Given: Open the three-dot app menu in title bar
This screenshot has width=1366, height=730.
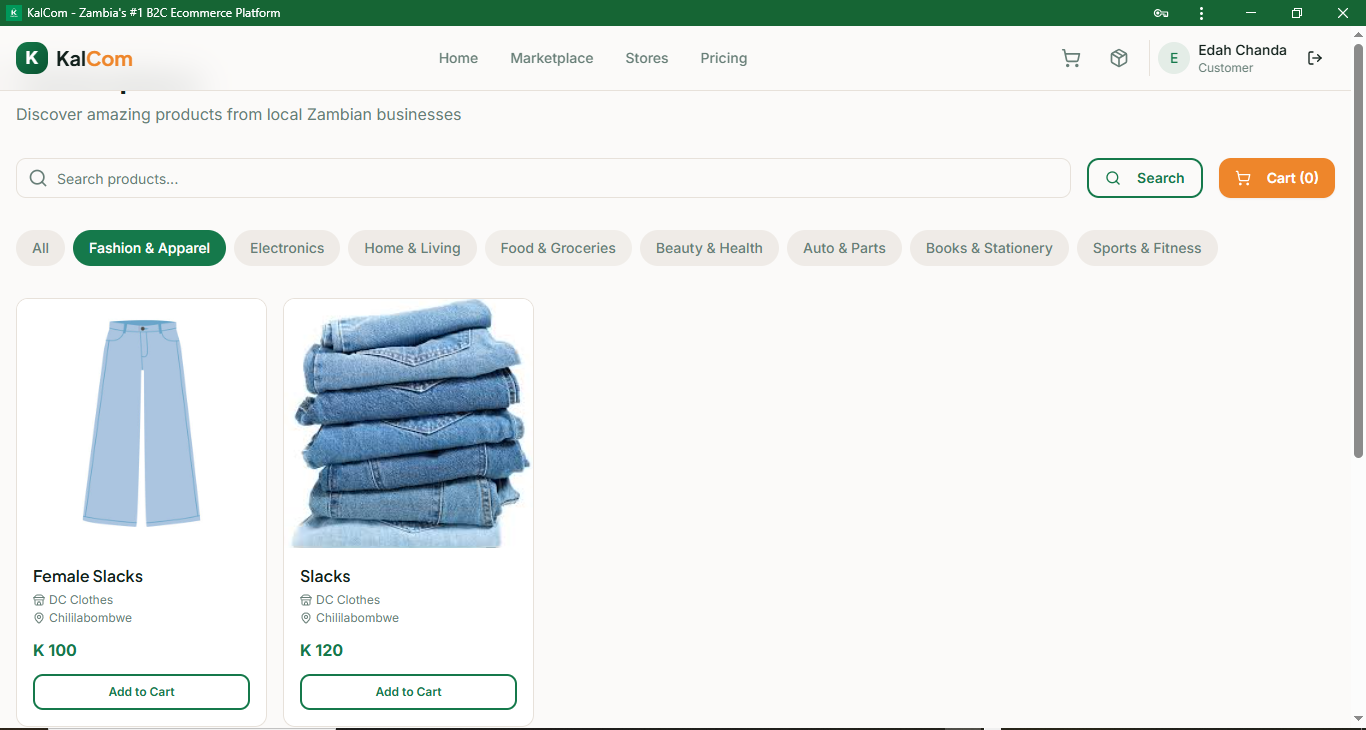Looking at the screenshot, I should coord(1201,13).
